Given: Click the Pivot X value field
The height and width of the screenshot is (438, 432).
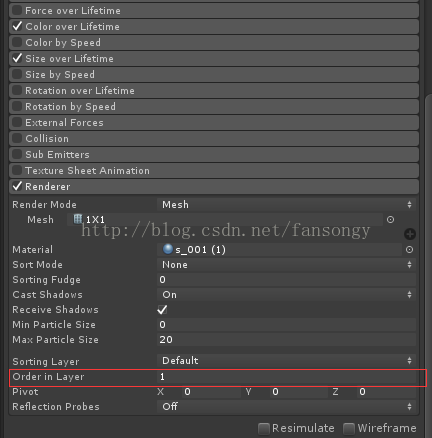Looking at the screenshot, I should click(212, 392).
